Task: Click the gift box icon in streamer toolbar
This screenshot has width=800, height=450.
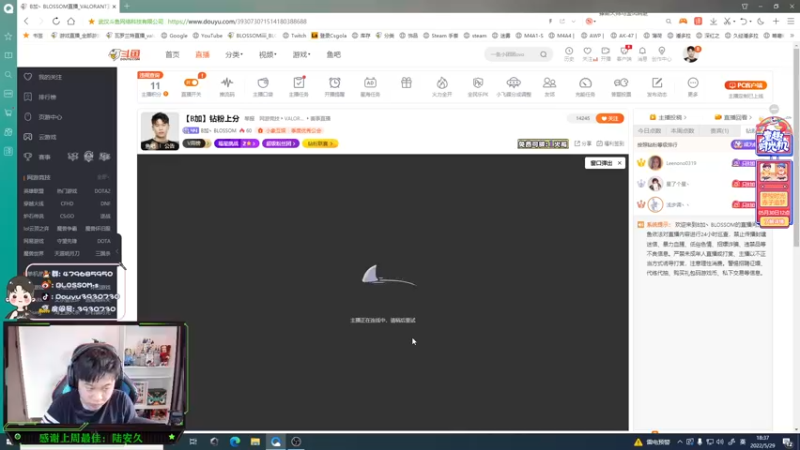Action: (x=406, y=83)
